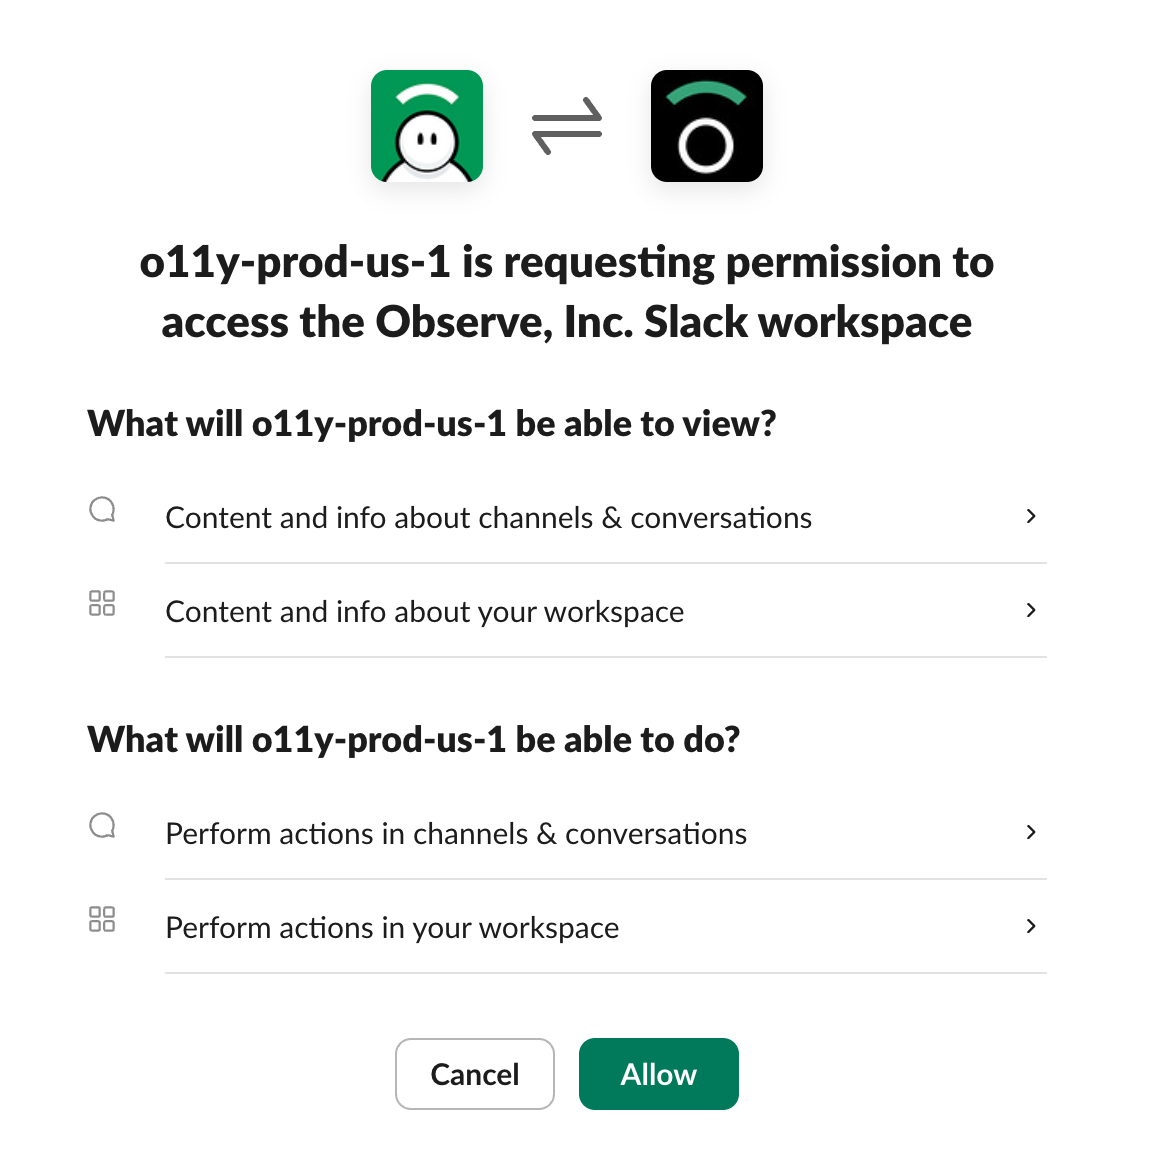1168x1174 pixels.
Task: Click the black Observe workspace logo
Action: pos(706,126)
